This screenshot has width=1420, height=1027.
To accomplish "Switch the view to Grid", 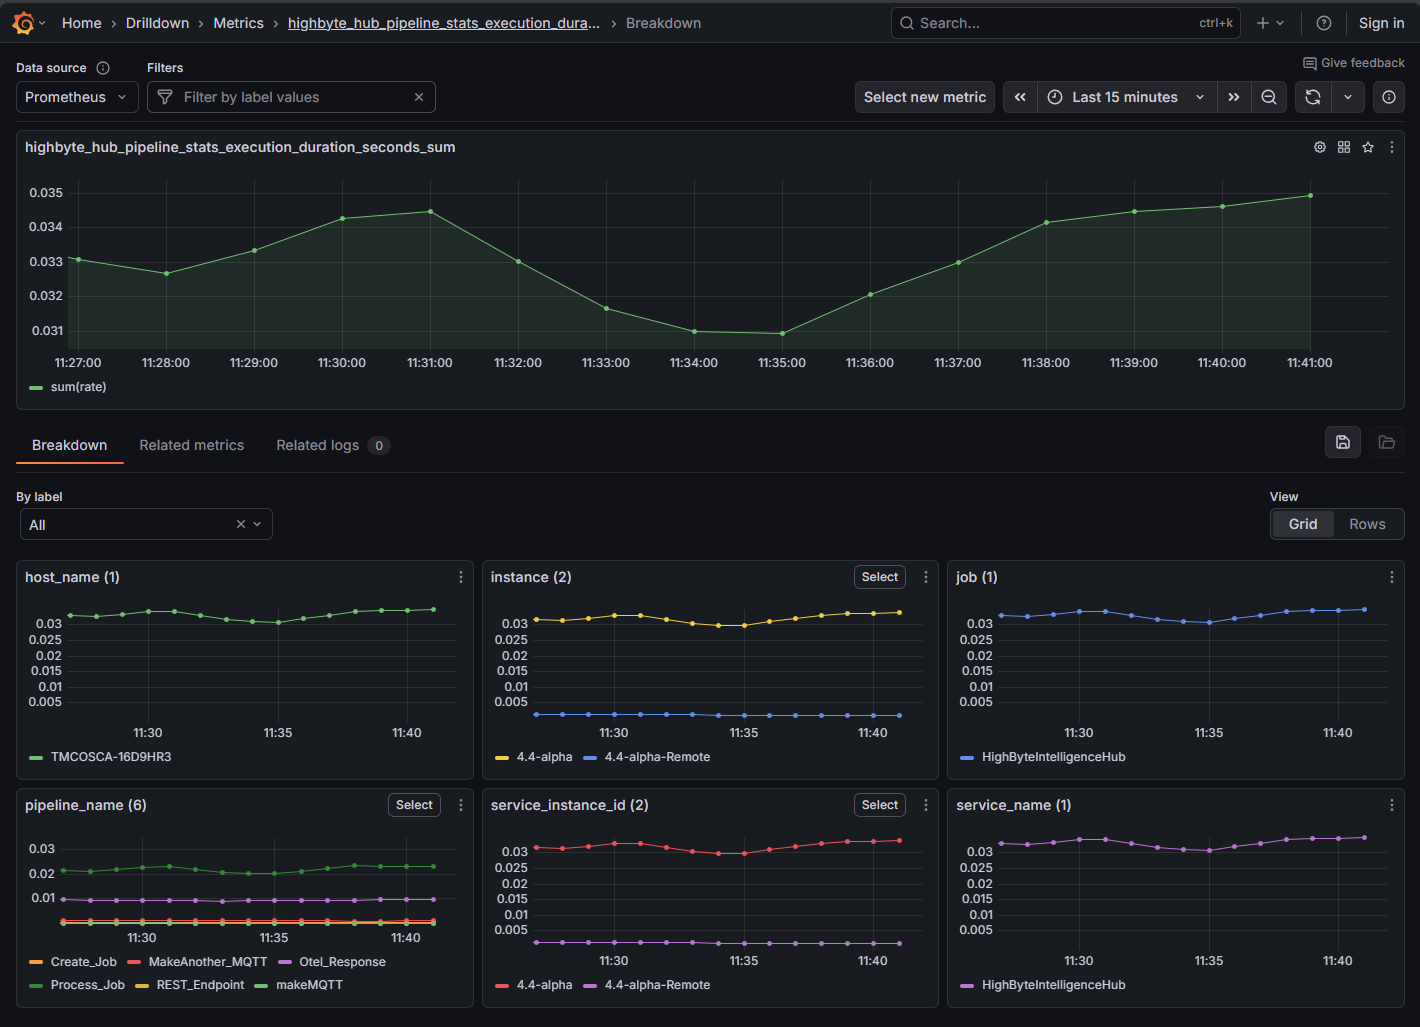I will click(1302, 524).
